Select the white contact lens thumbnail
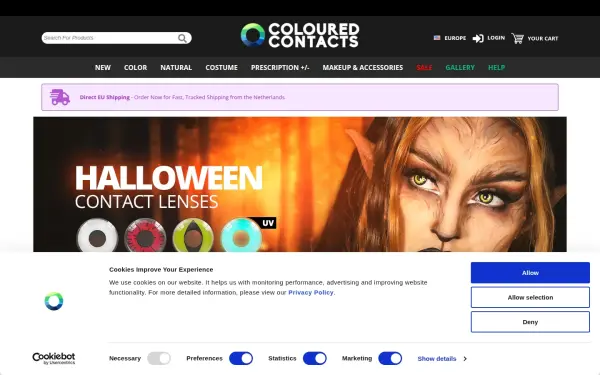 pos(97,236)
